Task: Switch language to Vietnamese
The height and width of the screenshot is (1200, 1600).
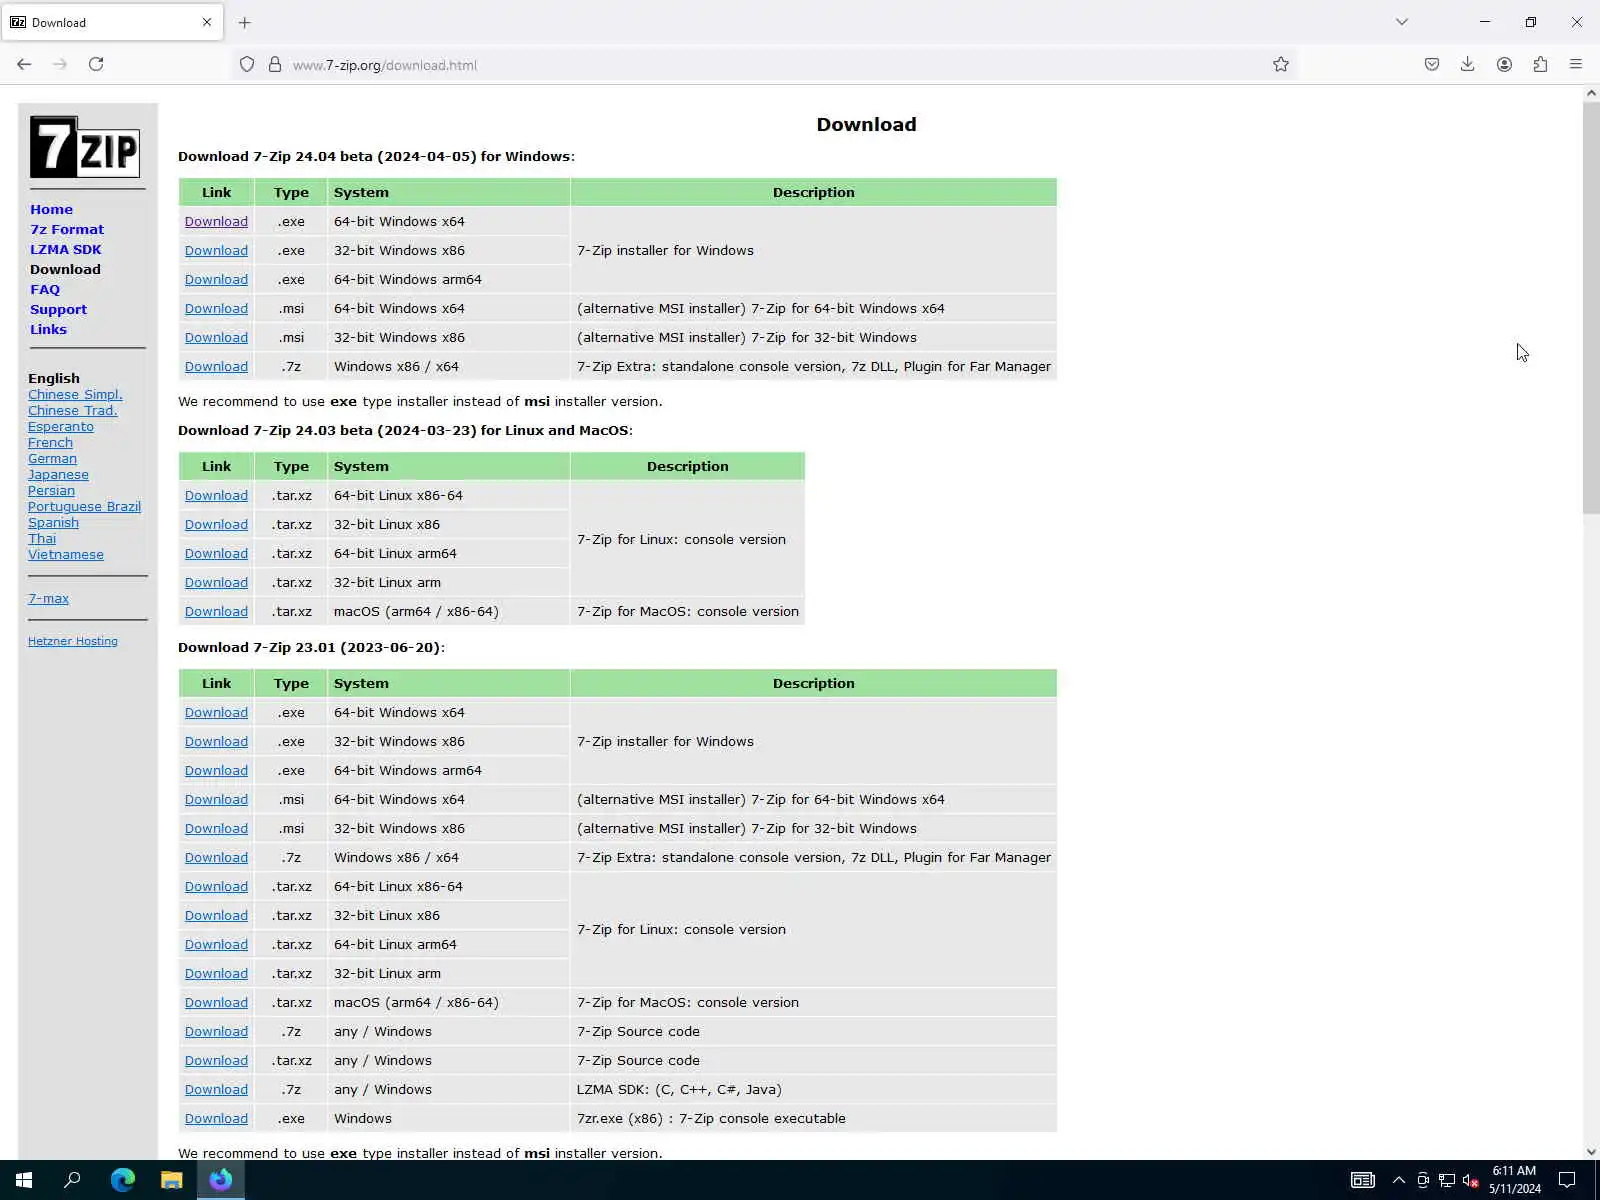Action: 66,554
